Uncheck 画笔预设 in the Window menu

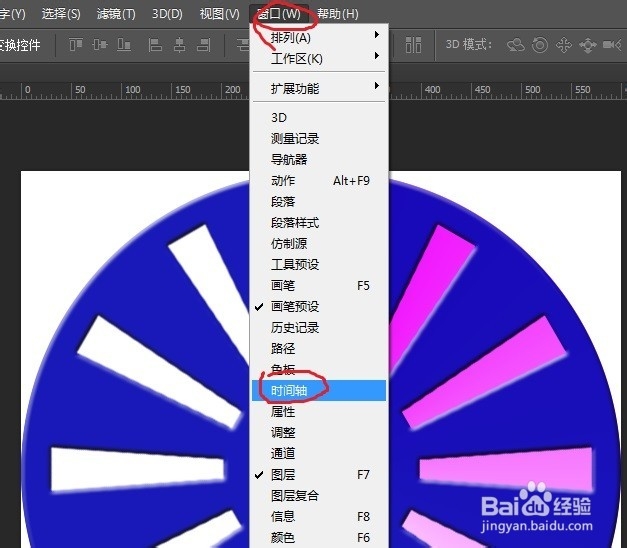tap(319, 307)
